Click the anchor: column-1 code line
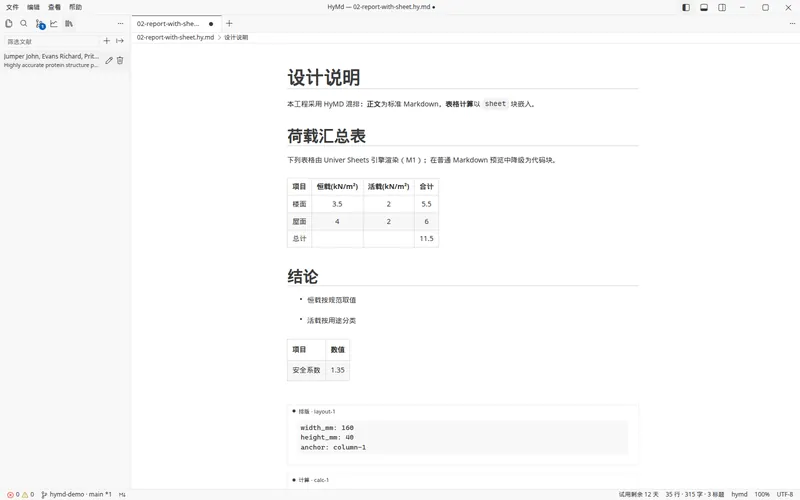This screenshot has height=500, width=800. pos(333,447)
